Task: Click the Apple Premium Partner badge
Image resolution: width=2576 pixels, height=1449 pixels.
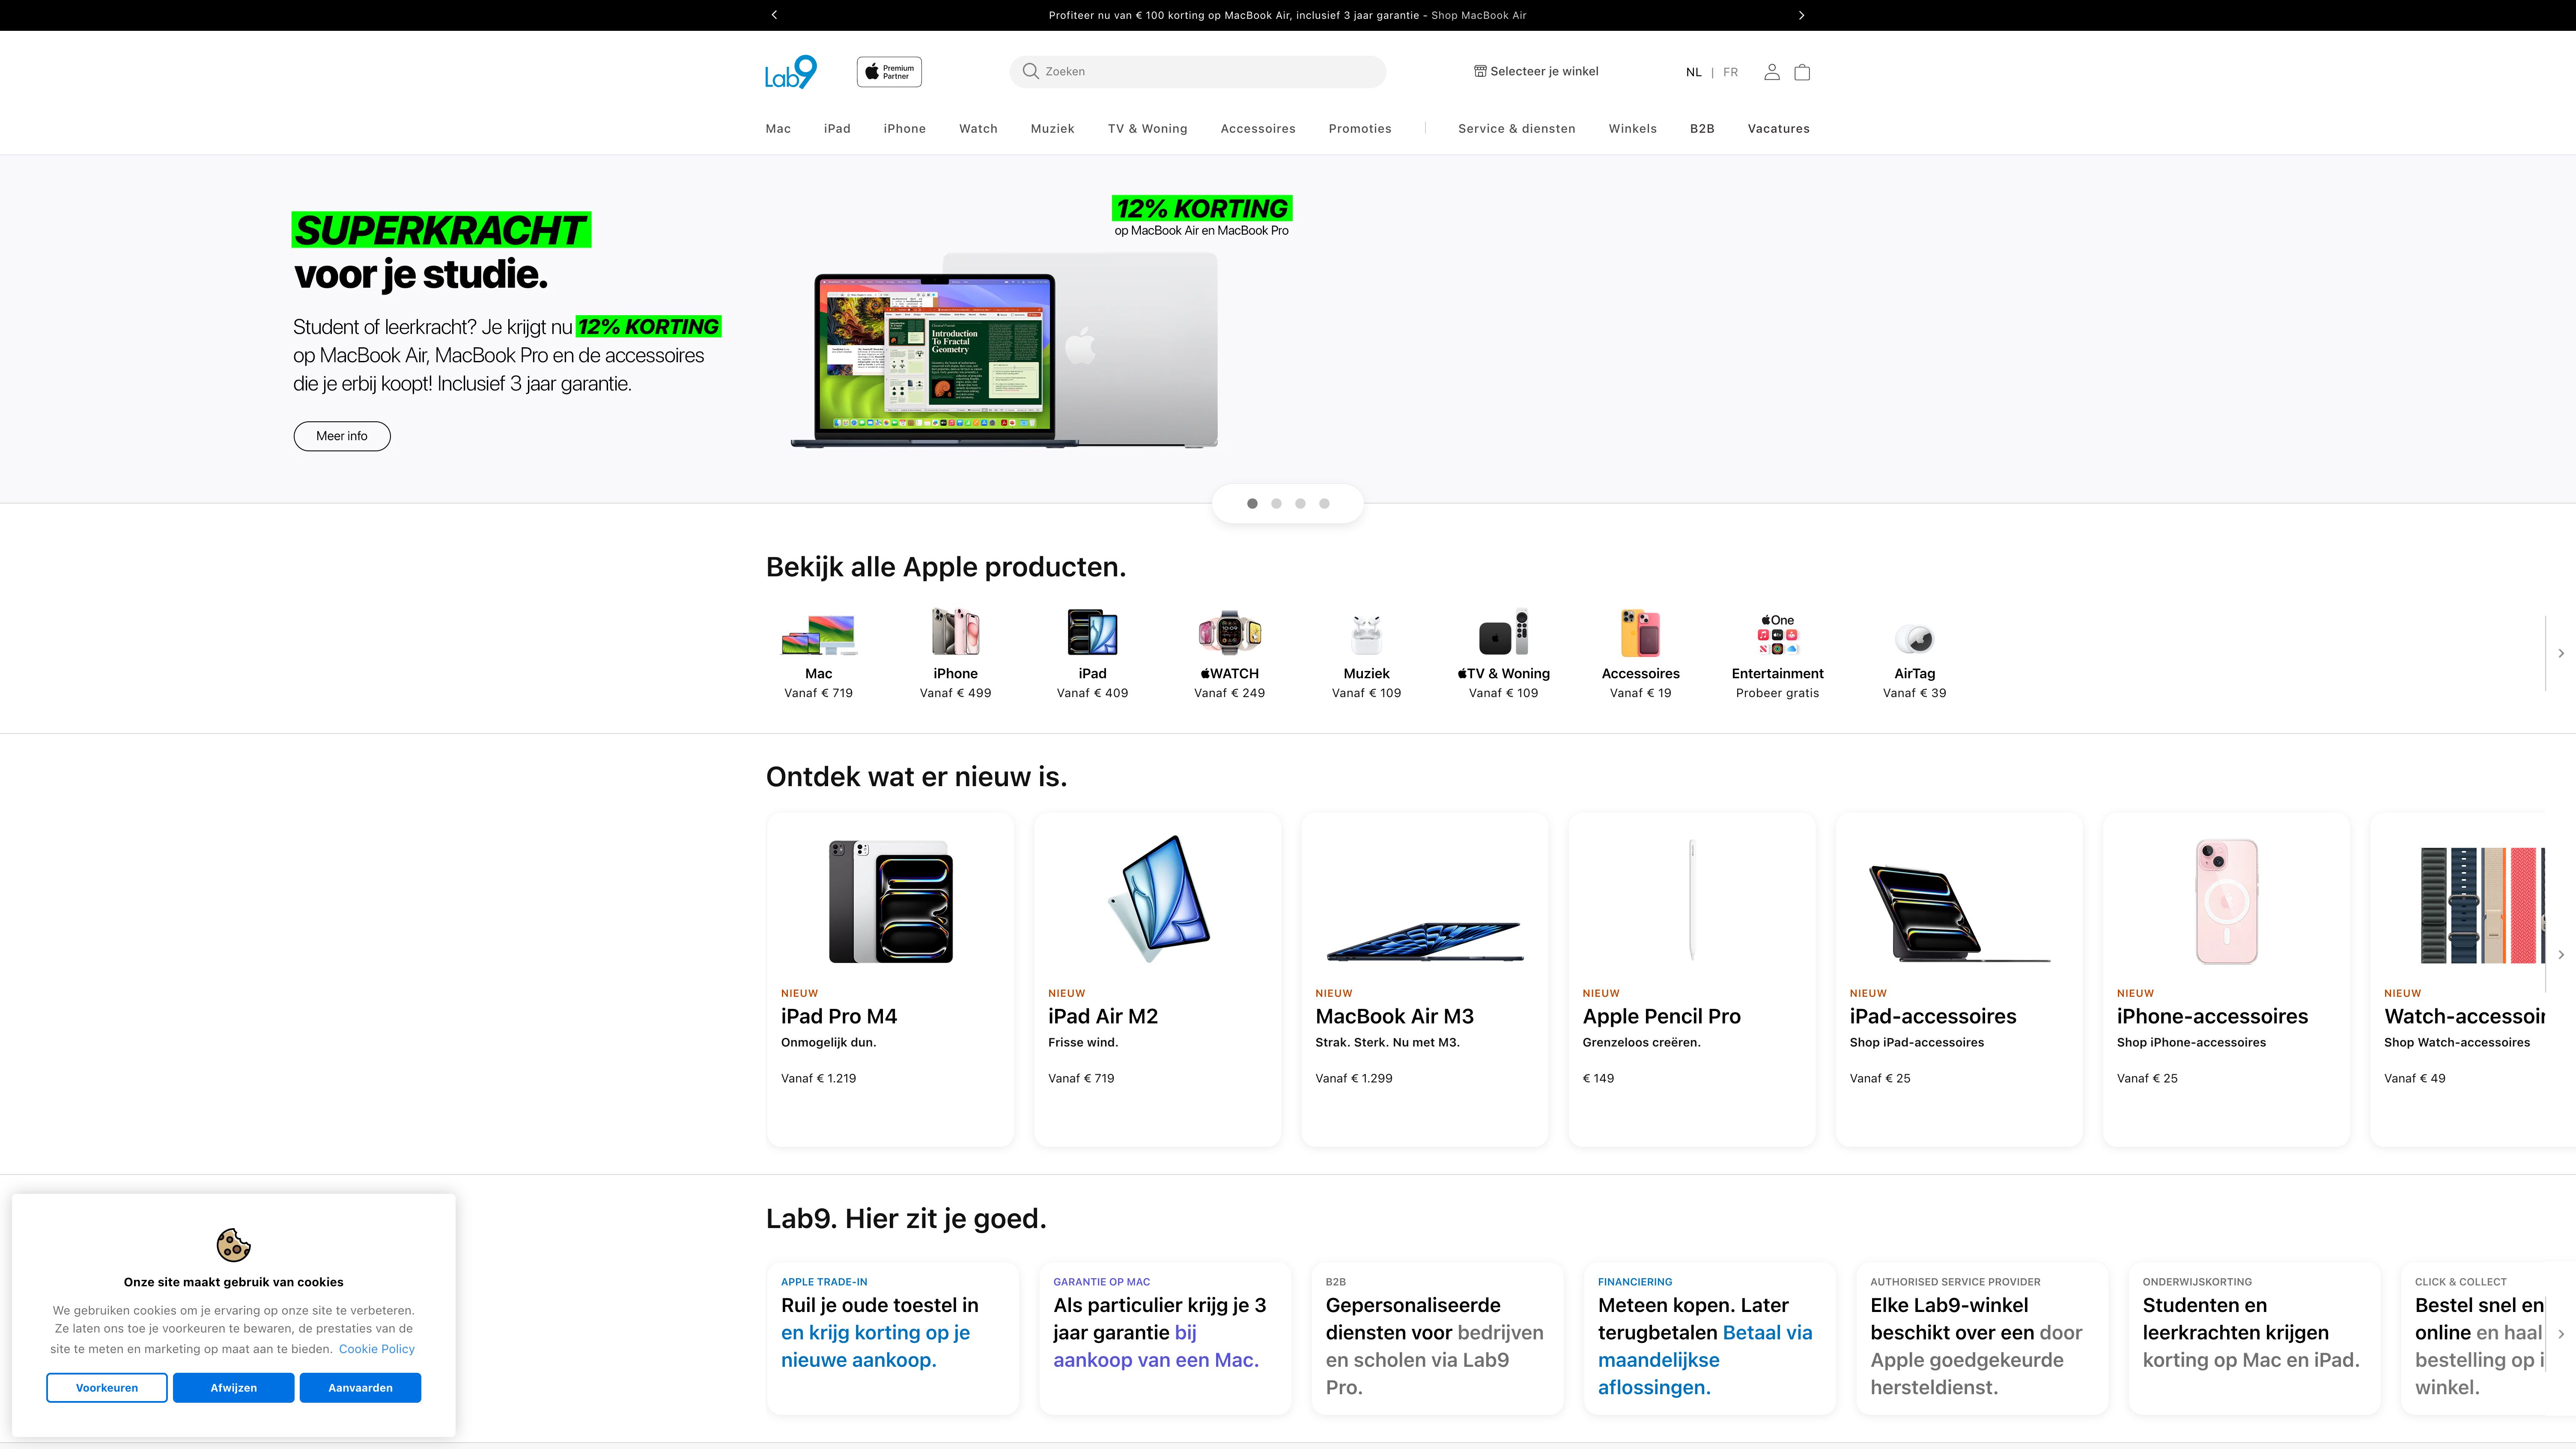Action: [889, 72]
